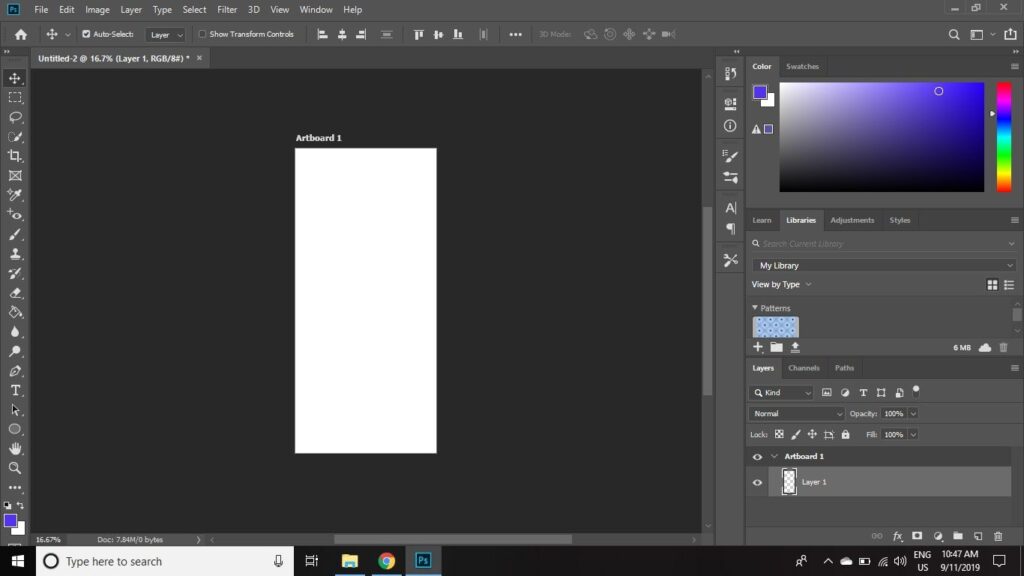Open File Explorer from taskbar
The image size is (1024, 576).
tap(349, 561)
